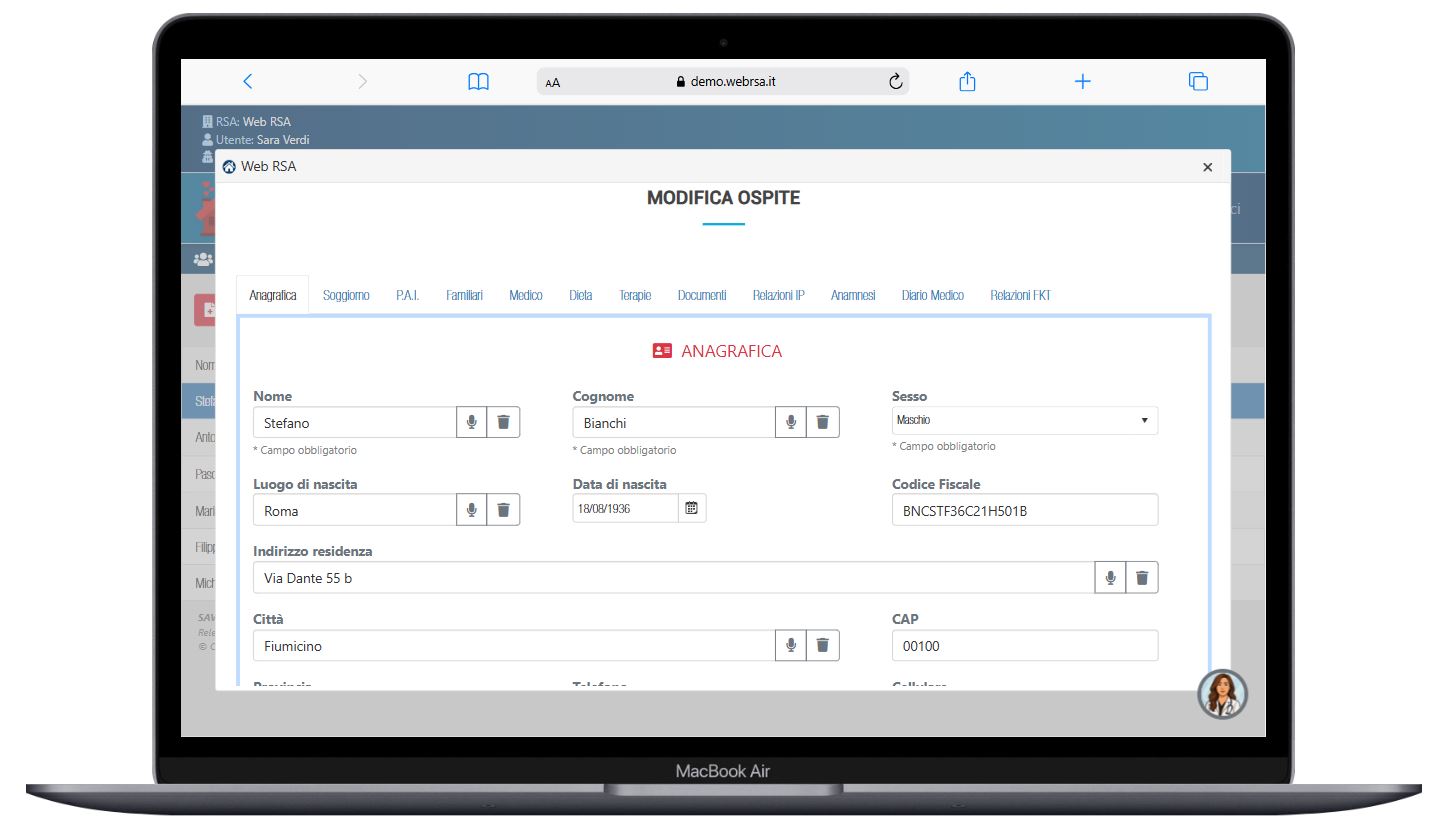Open the assistant avatar chat icon
Screen dimensions: 1449x830
[x=1222, y=694]
